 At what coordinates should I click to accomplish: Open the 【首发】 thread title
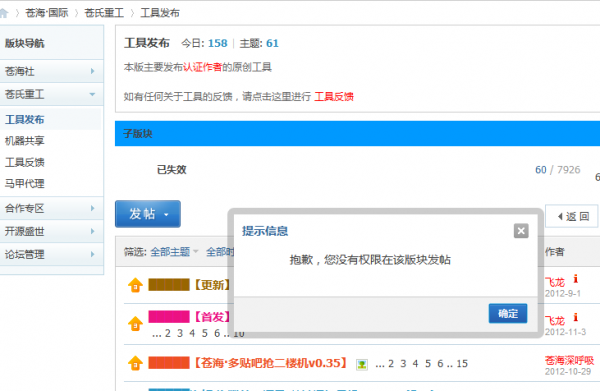point(212,317)
